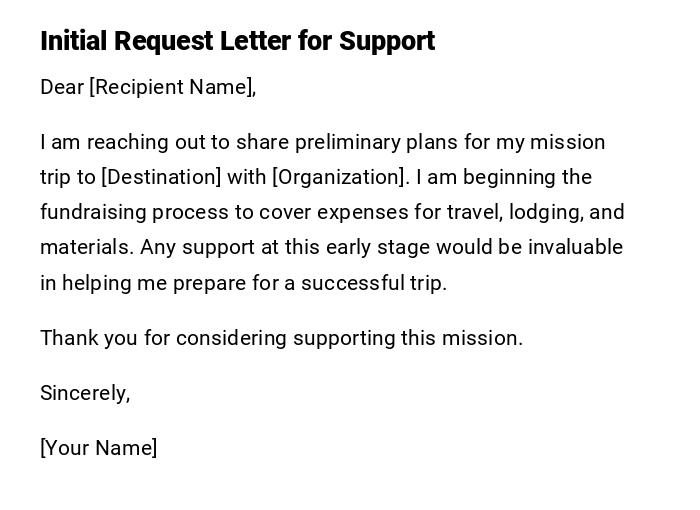Select the [Recipient Name] placeholder
Screen dimensions: 700x510
click(x=172, y=87)
